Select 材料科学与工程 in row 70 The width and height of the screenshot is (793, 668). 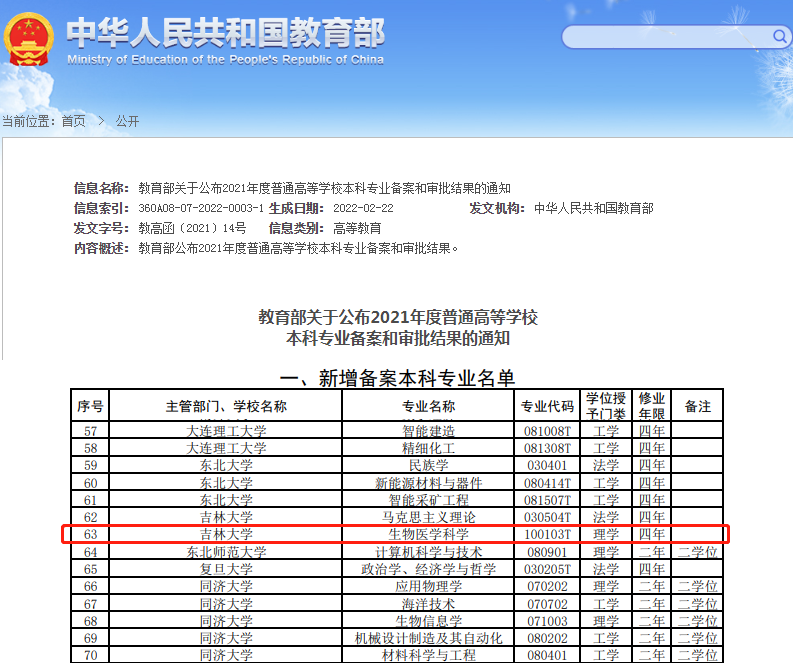(x=428, y=655)
